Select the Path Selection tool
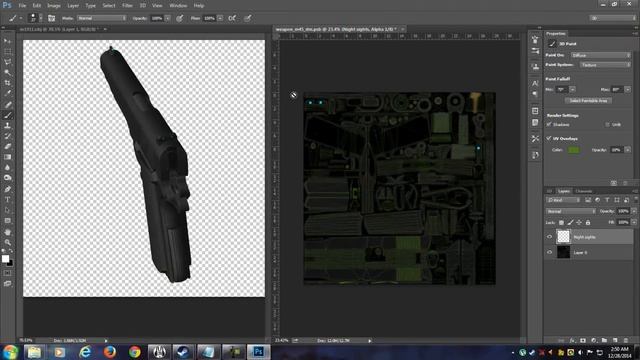 coord(7,210)
